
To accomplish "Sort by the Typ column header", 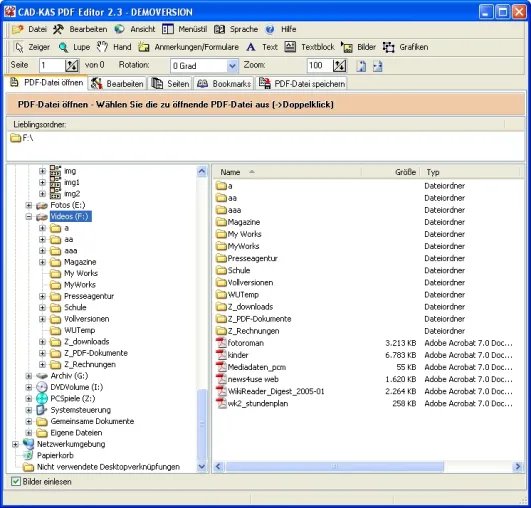I will (x=470, y=172).
